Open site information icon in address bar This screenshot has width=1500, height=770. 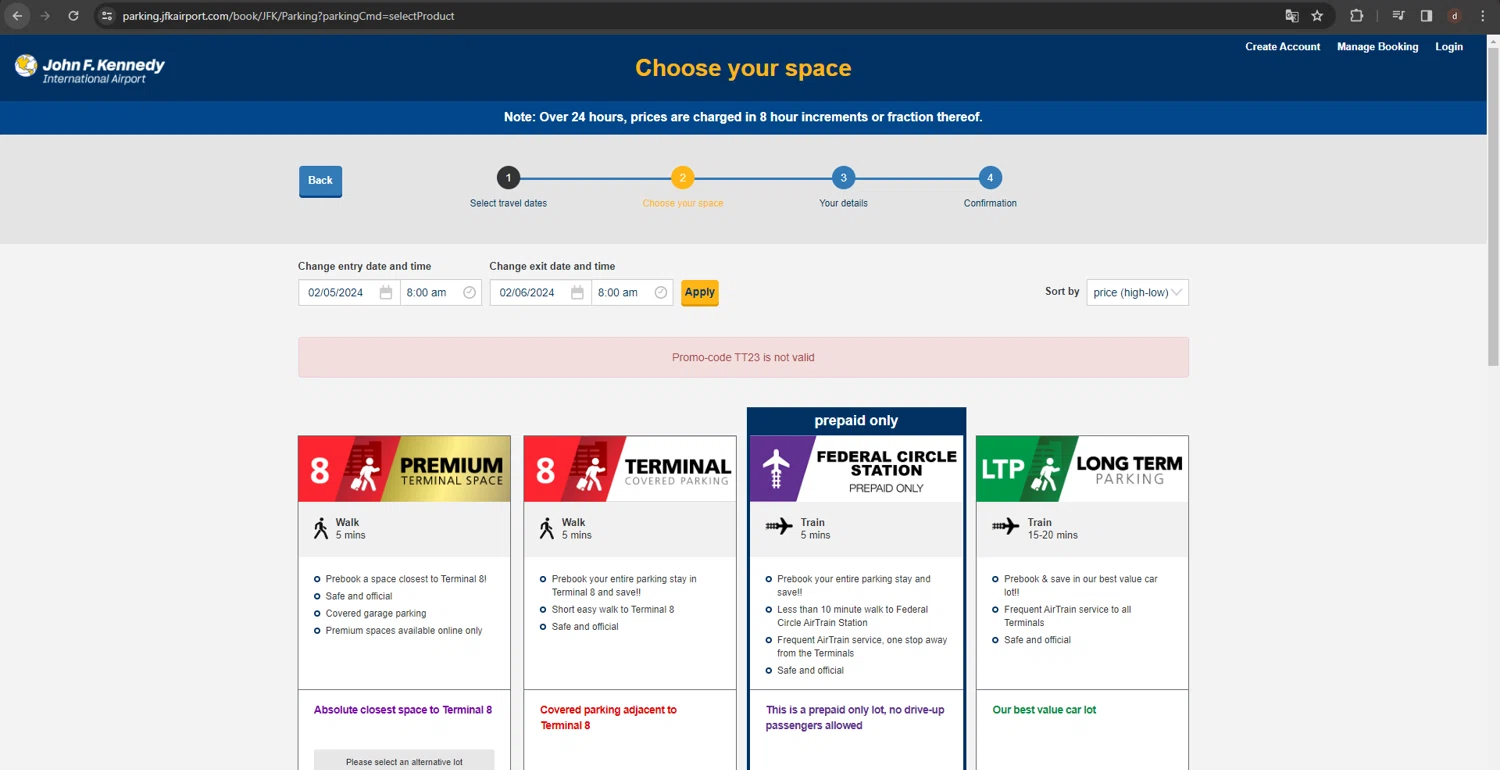(x=107, y=16)
